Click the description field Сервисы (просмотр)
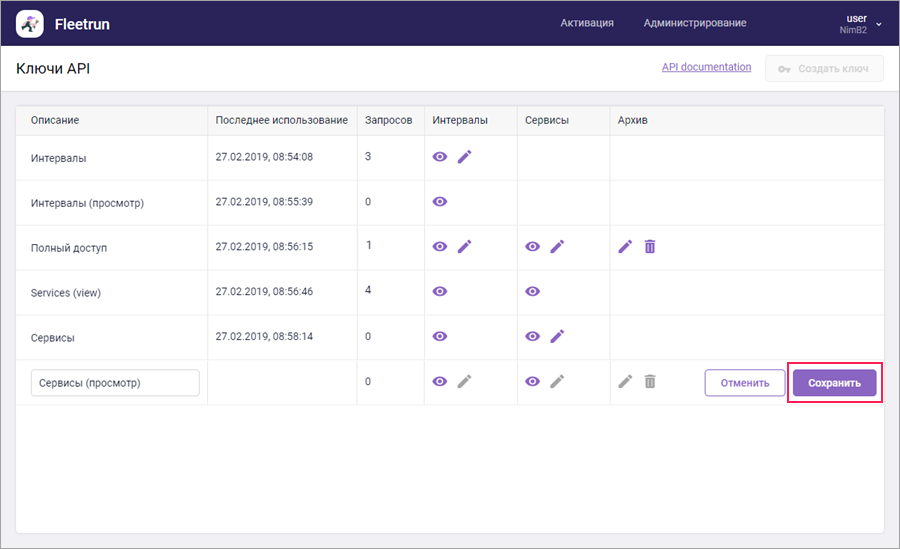900x549 pixels. pos(115,383)
